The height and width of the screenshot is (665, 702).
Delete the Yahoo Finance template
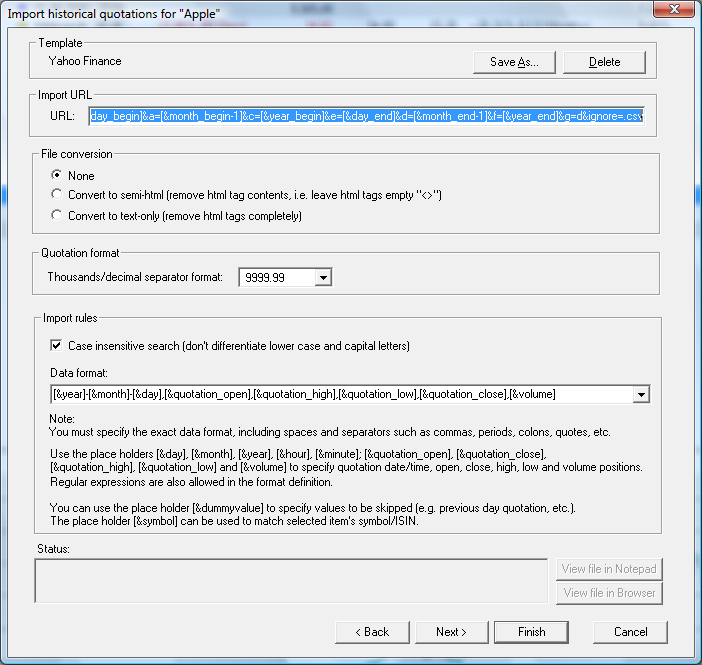click(604, 62)
